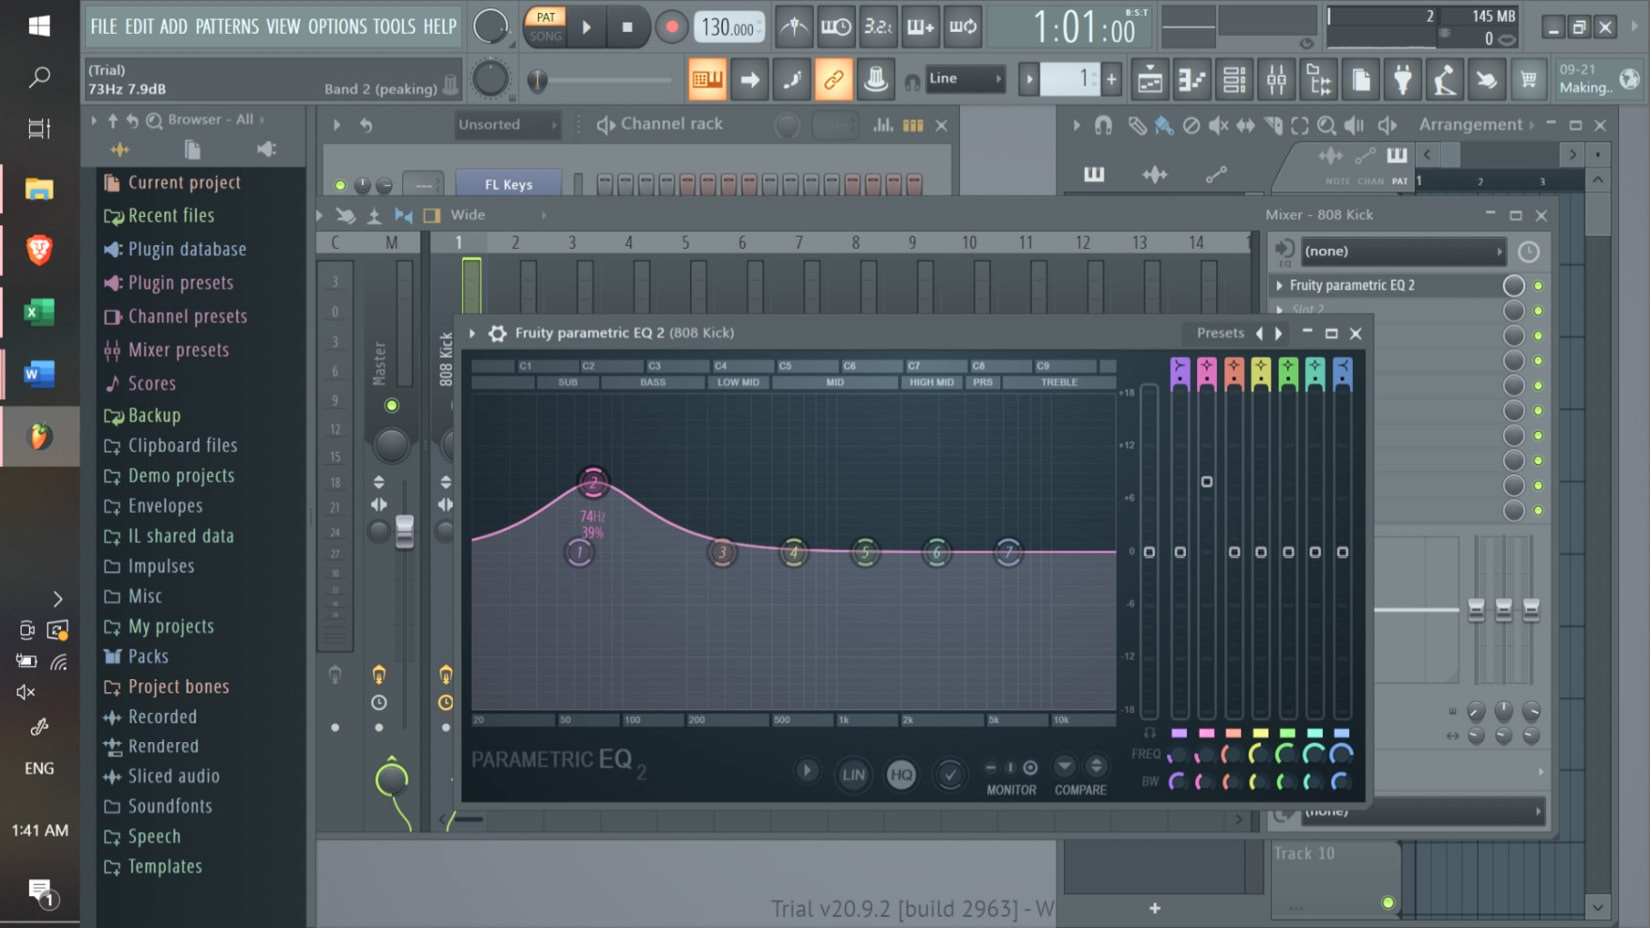Toggle the HQ button in Parametric EQ

(x=901, y=774)
